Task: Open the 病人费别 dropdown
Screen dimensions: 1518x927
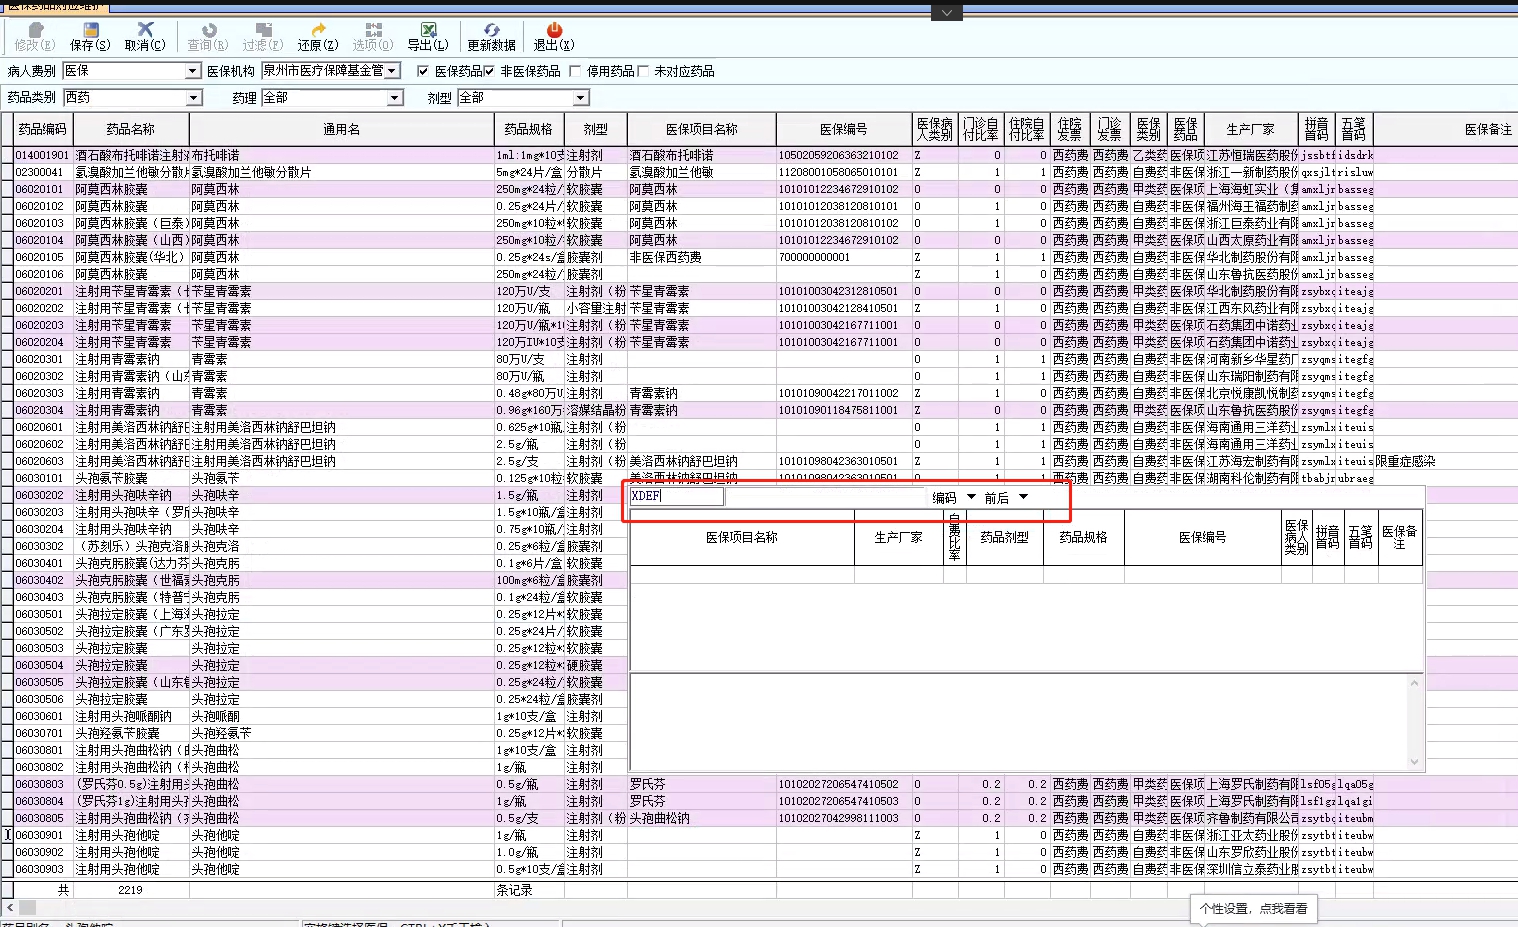Action: 193,71
